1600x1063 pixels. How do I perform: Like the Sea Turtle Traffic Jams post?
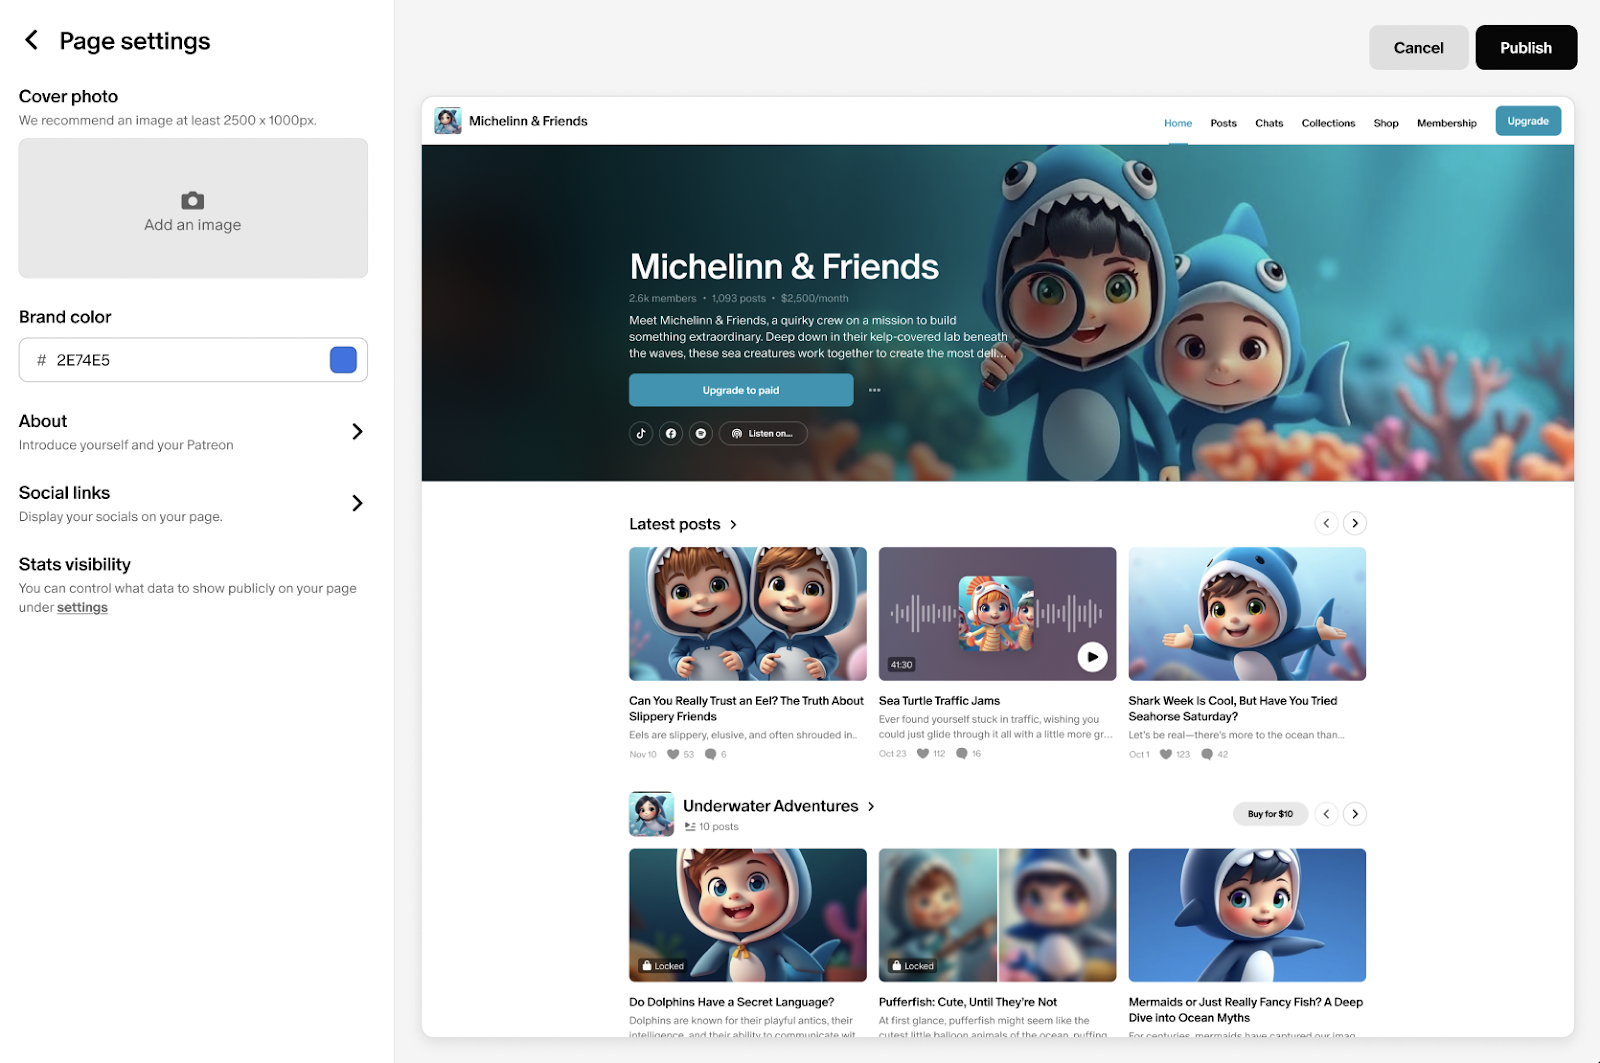pos(923,753)
